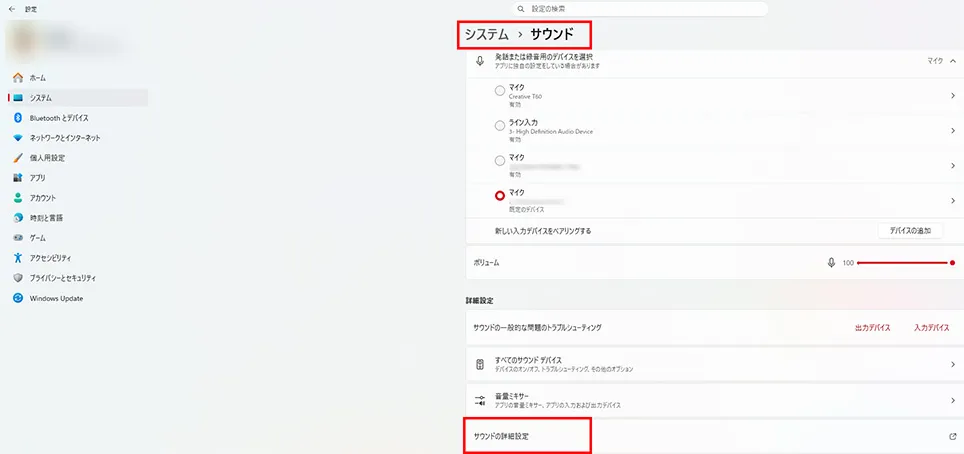Click the デバイスの追加 button
Screen dimensions: 964x454
pos(910,231)
